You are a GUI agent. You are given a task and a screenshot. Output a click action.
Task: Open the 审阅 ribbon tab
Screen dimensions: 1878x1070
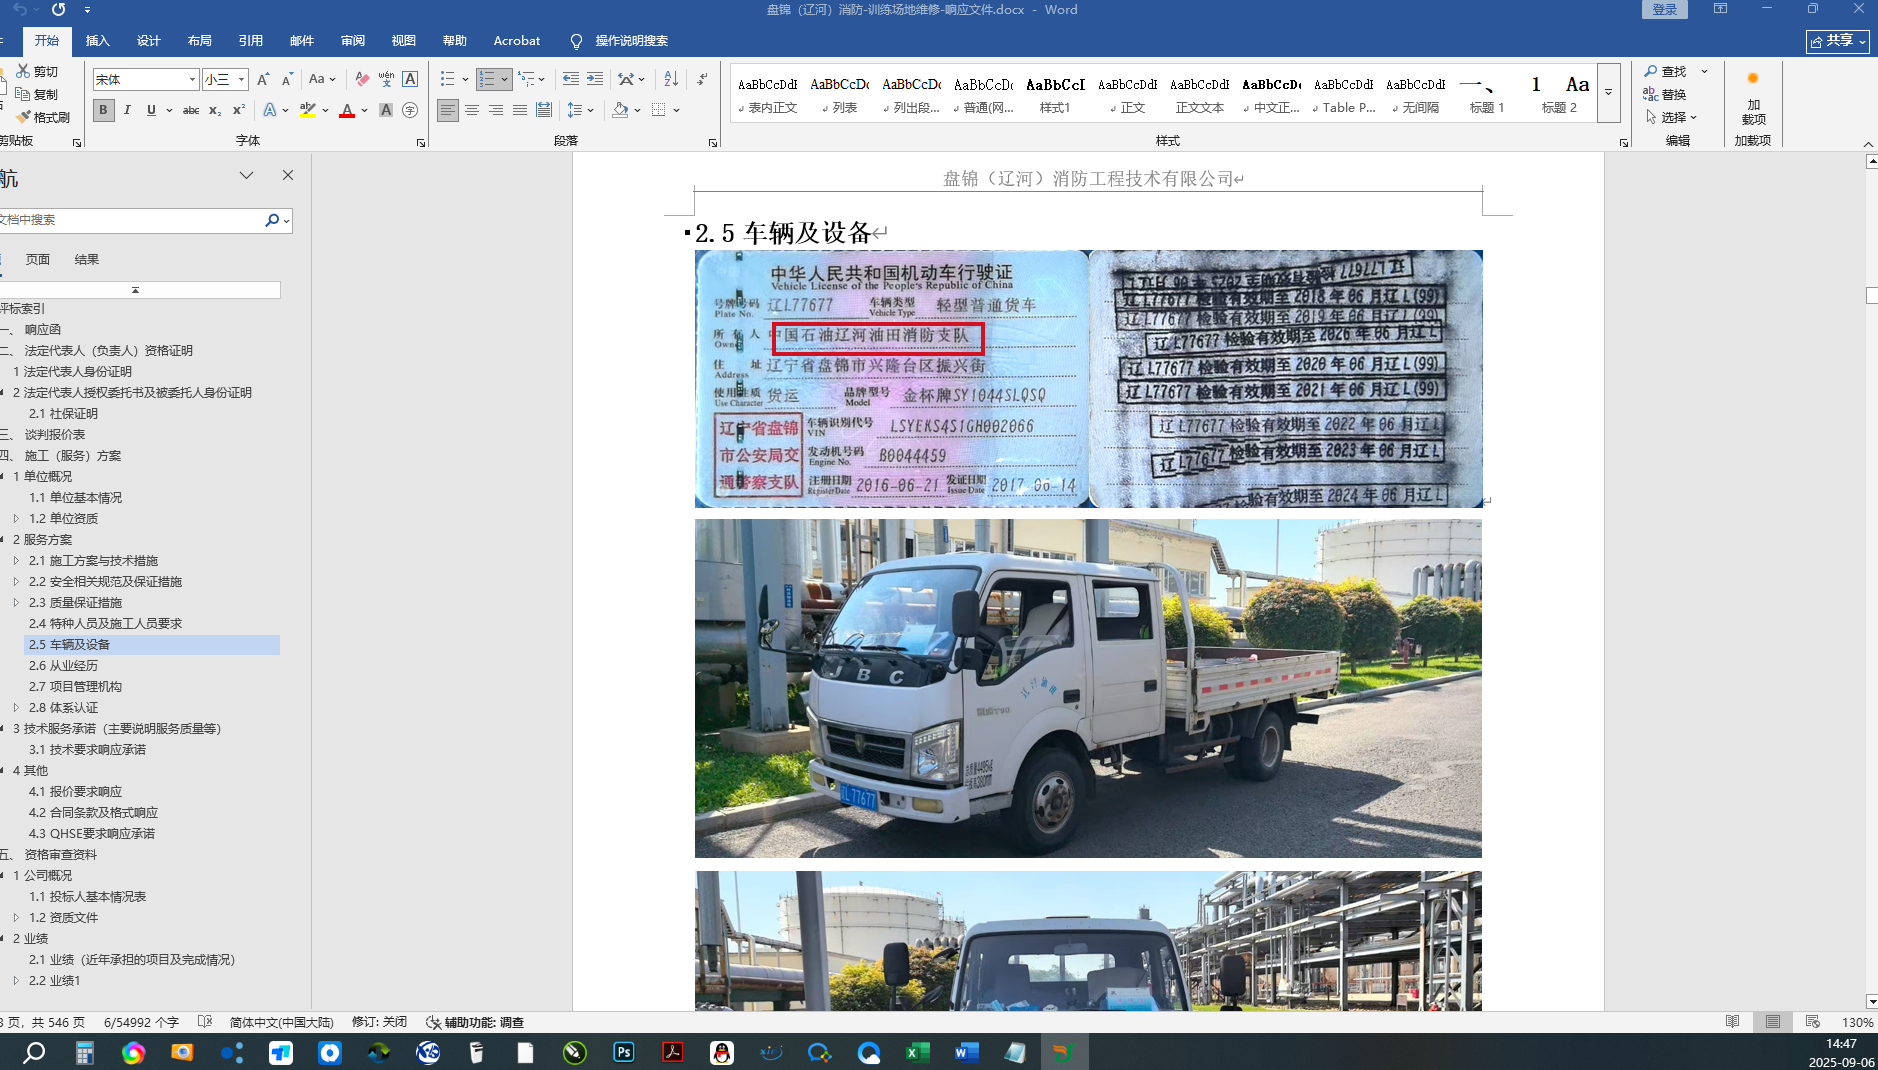tap(353, 41)
